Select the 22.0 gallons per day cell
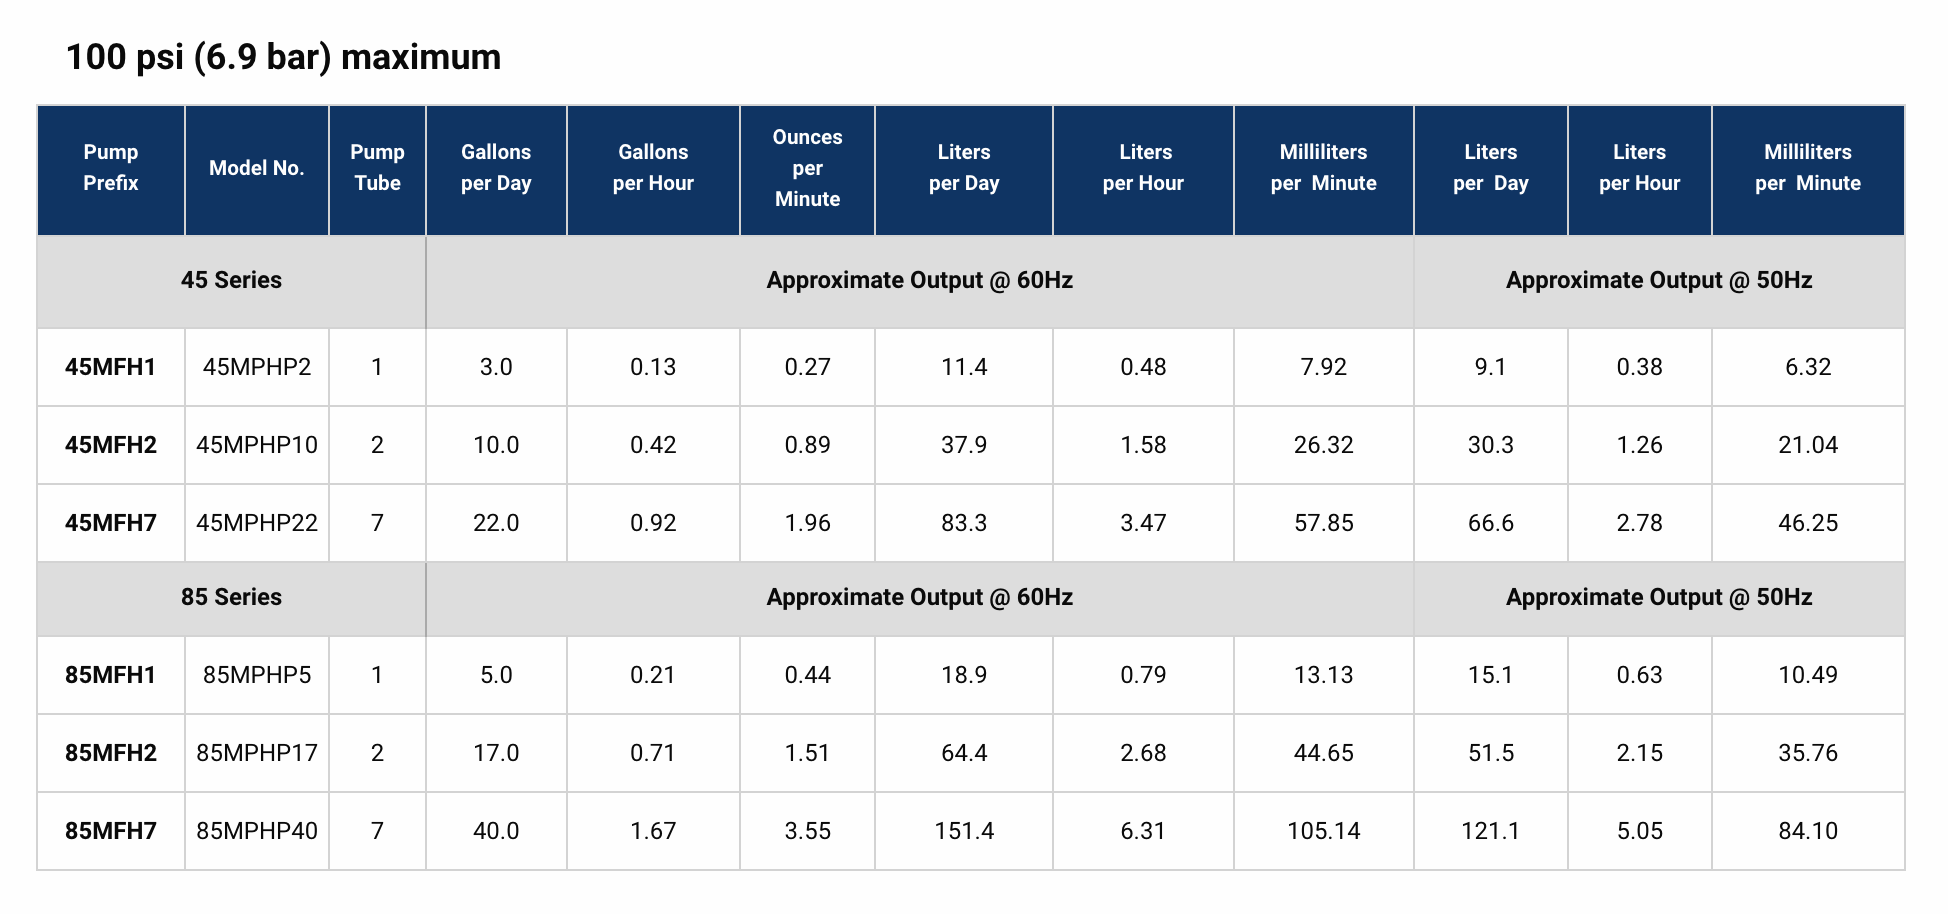Viewport: 1948px width, 914px height. coord(496,523)
